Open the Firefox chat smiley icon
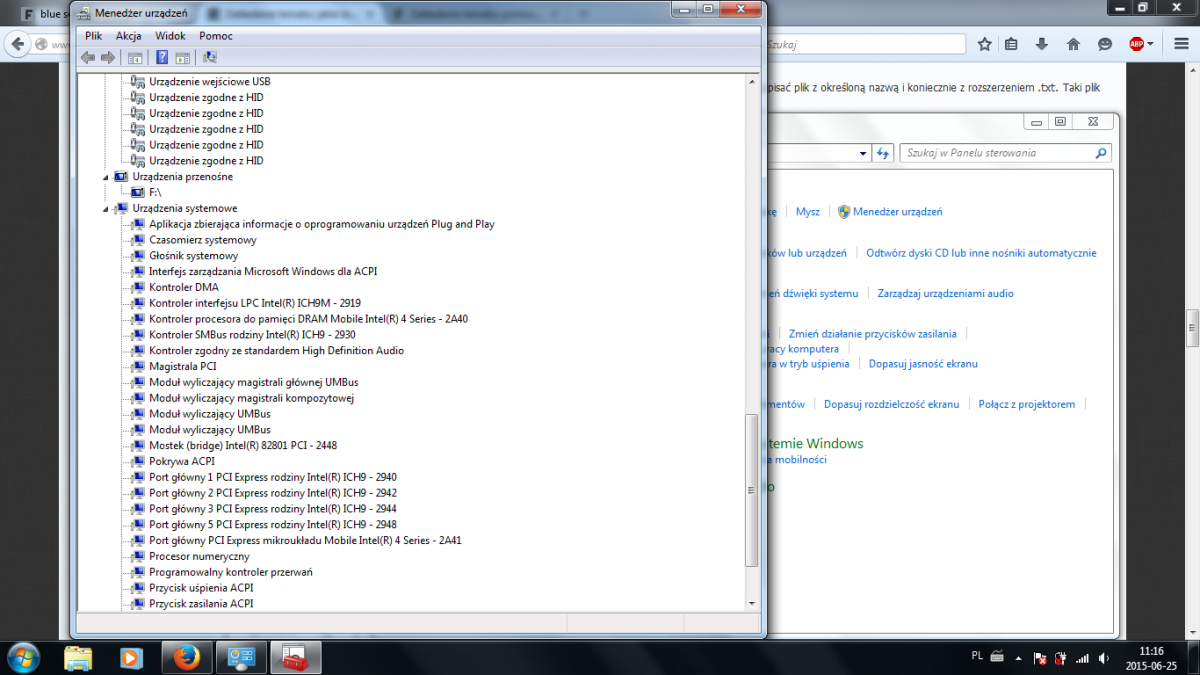1200x675 pixels. [1105, 44]
